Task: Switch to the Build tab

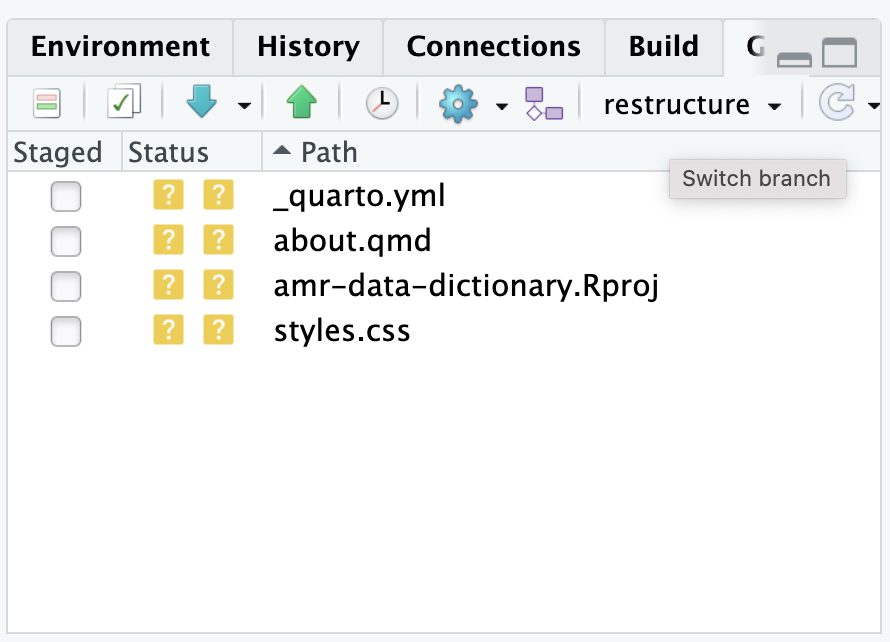Action: click(x=664, y=47)
